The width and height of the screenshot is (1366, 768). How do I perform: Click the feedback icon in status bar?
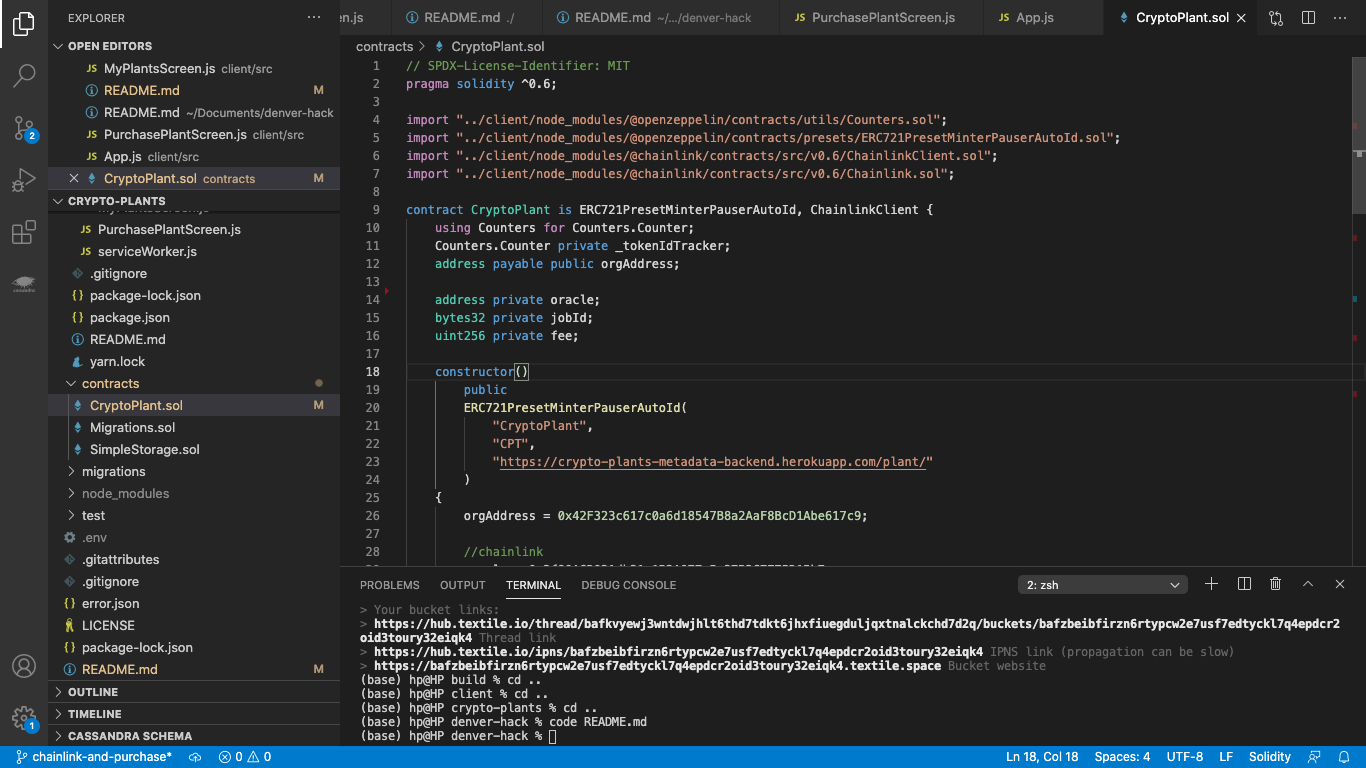coord(1315,757)
